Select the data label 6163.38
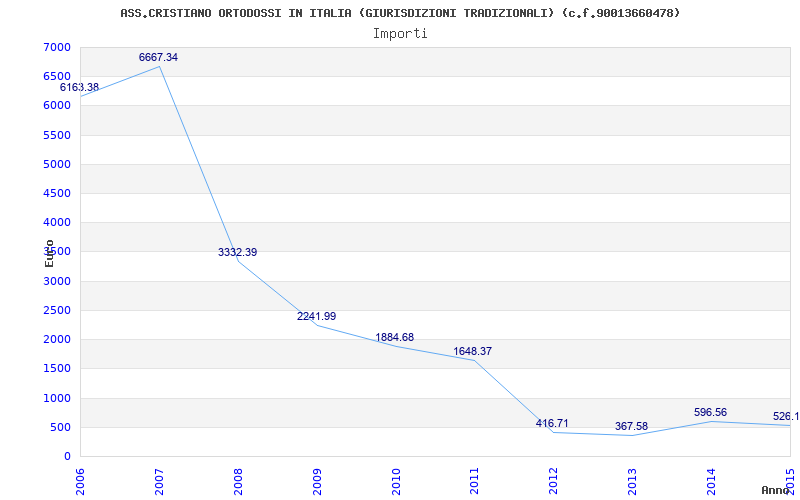Viewport: 800px width, 500px height. 79,87
